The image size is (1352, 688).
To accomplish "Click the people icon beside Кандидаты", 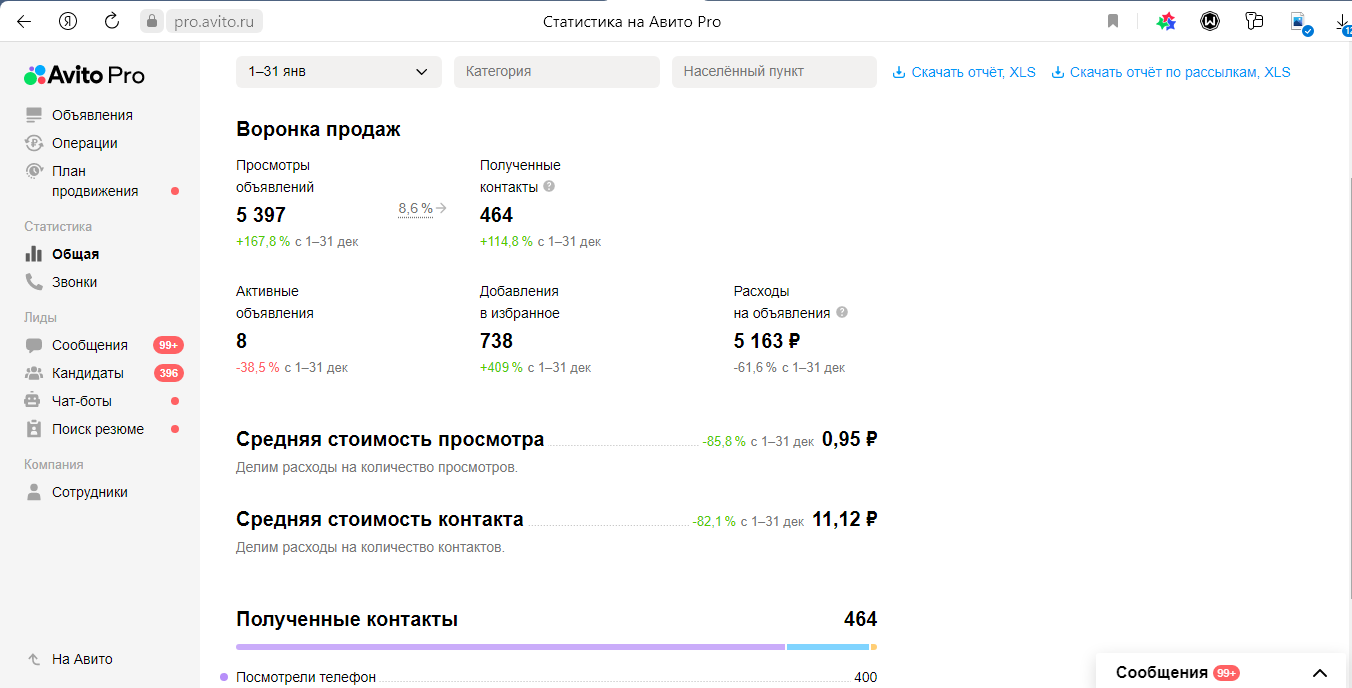I will pos(35,373).
